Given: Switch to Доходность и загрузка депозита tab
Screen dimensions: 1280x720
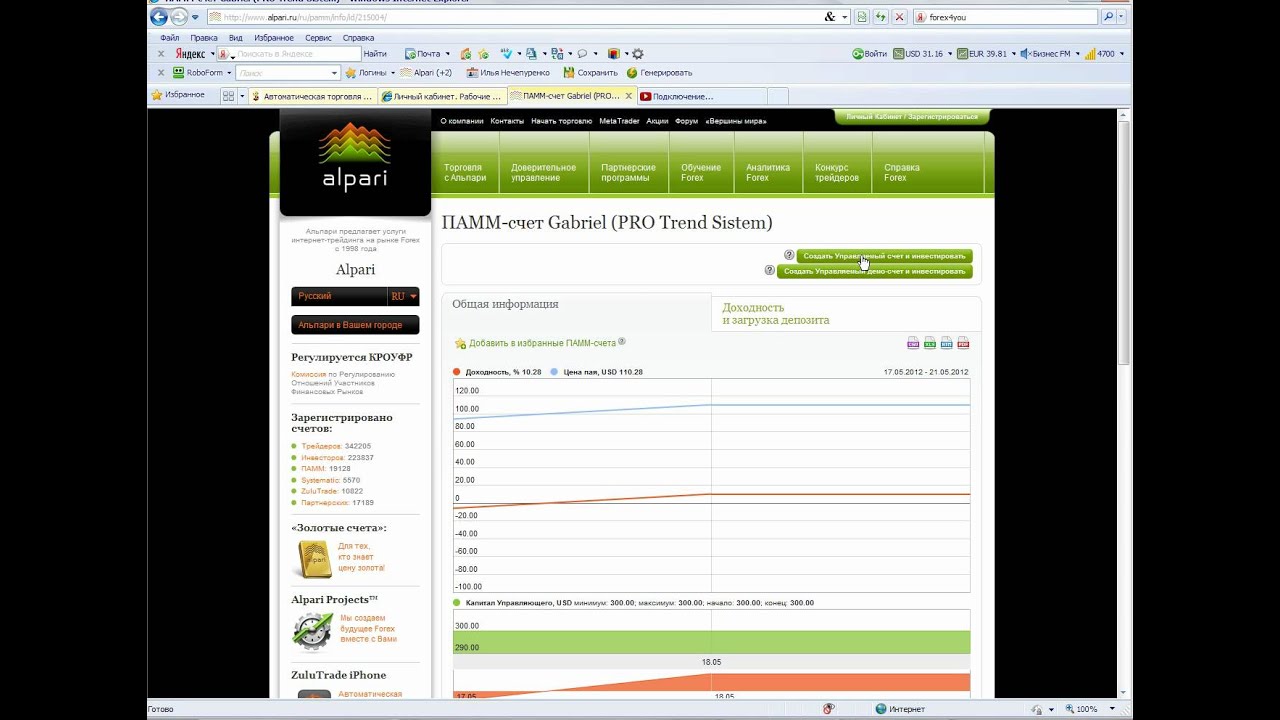Looking at the screenshot, I should 775,314.
